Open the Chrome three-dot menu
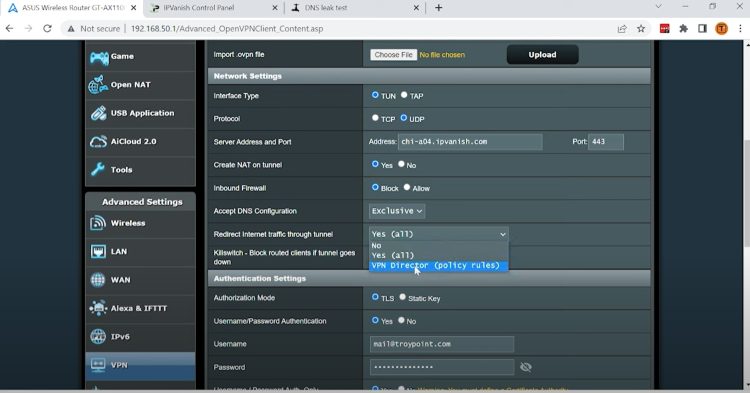The image size is (750, 393). (x=740, y=29)
